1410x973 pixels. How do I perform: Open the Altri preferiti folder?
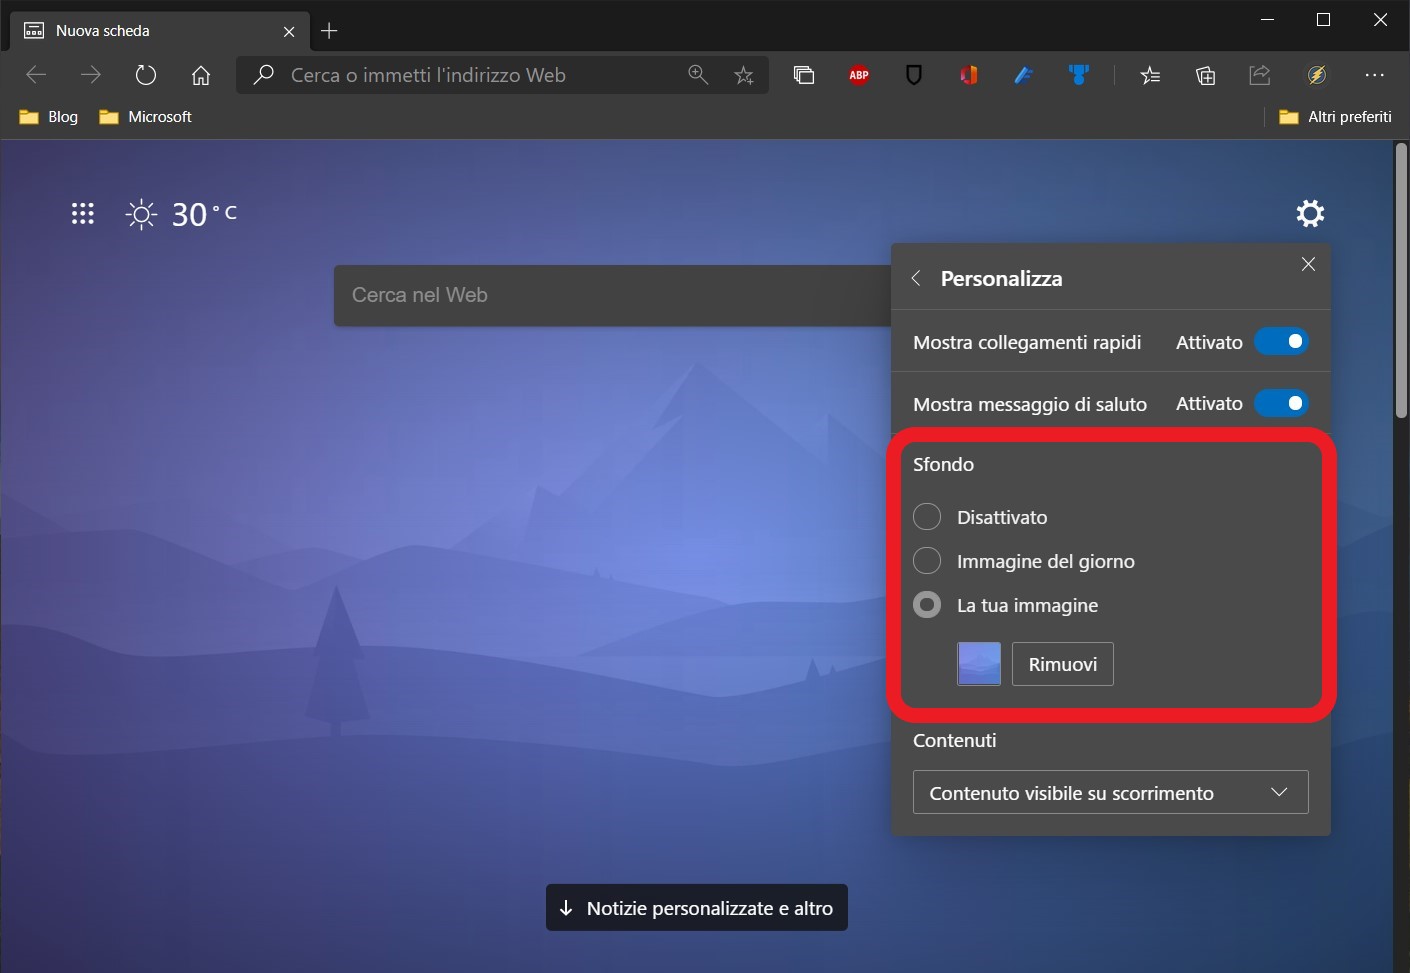(x=1335, y=117)
